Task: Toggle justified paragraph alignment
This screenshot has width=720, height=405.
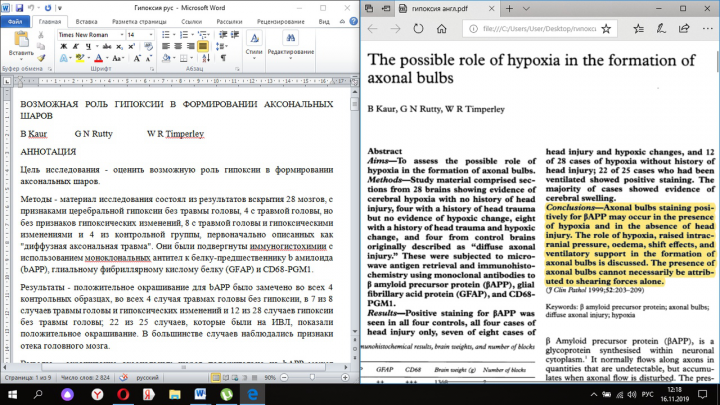Action: (202, 46)
